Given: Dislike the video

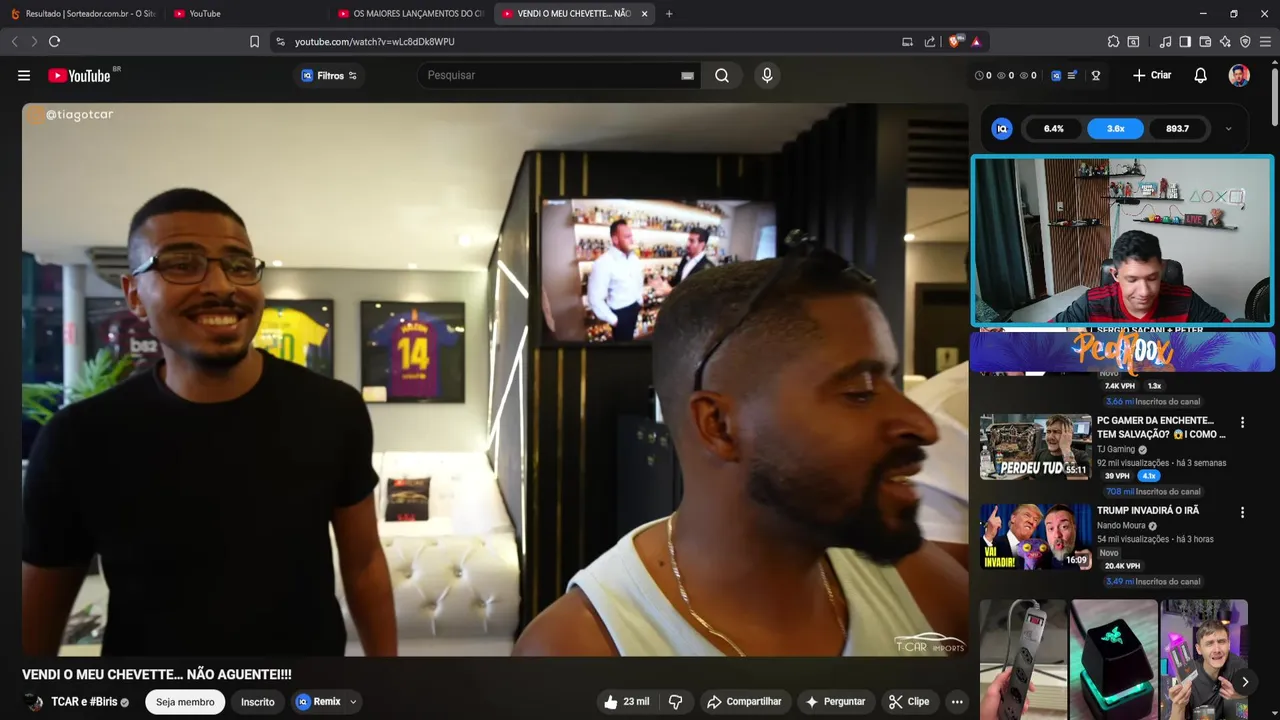Looking at the screenshot, I should [x=675, y=702].
